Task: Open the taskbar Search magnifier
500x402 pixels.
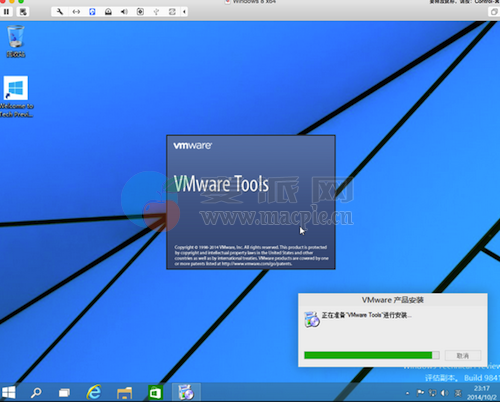Action: tap(36, 392)
